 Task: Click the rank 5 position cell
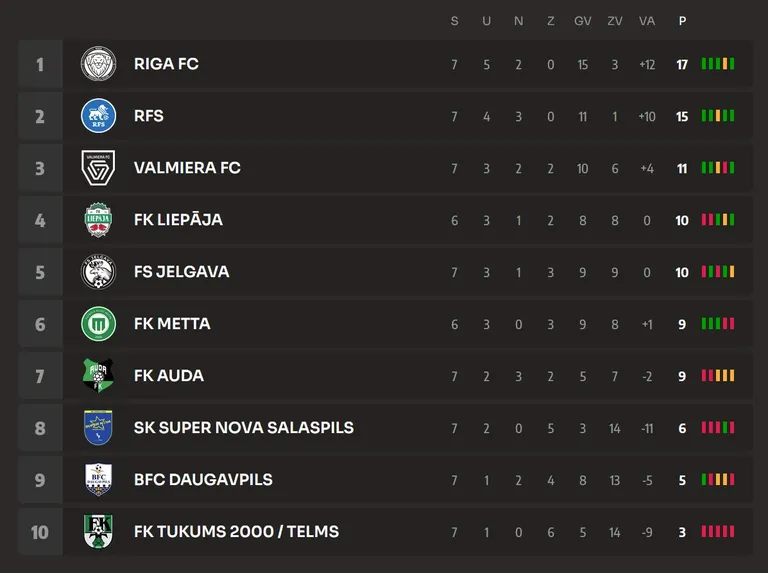tap(40, 272)
